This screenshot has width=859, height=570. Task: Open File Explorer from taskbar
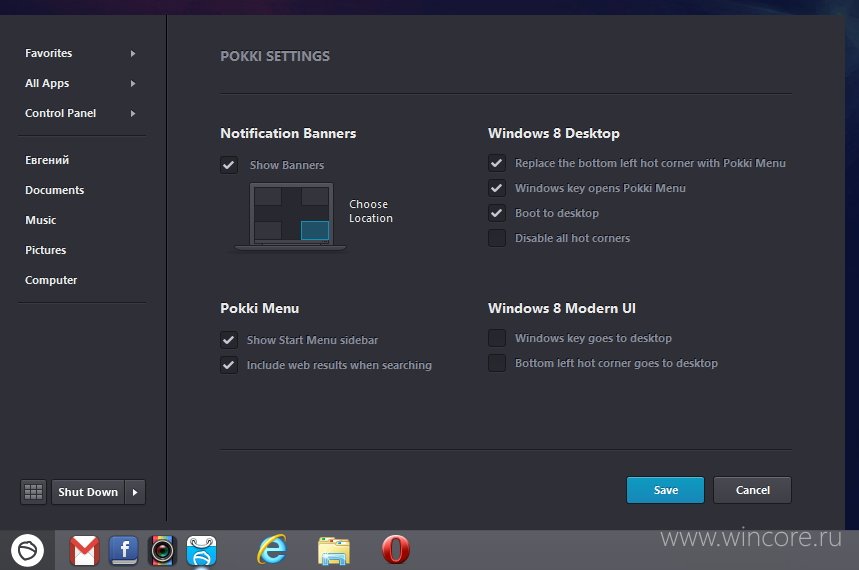pyautogui.click(x=334, y=550)
